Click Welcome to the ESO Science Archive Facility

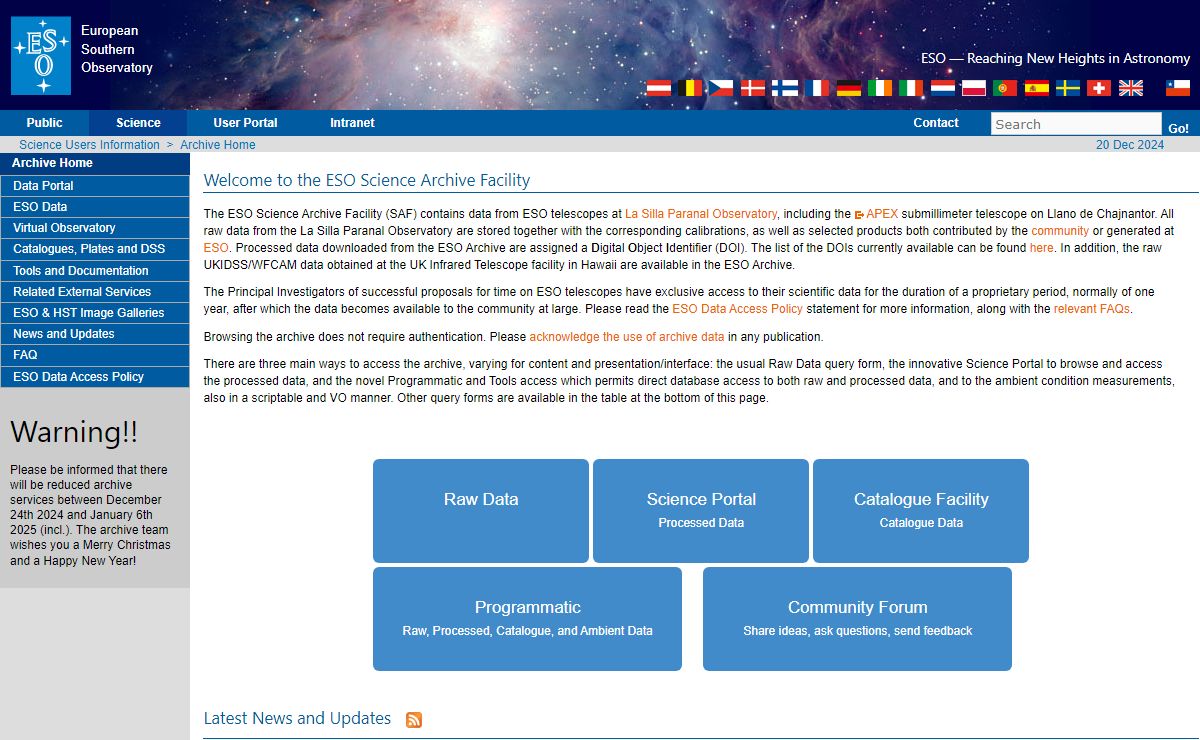click(367, 181)
